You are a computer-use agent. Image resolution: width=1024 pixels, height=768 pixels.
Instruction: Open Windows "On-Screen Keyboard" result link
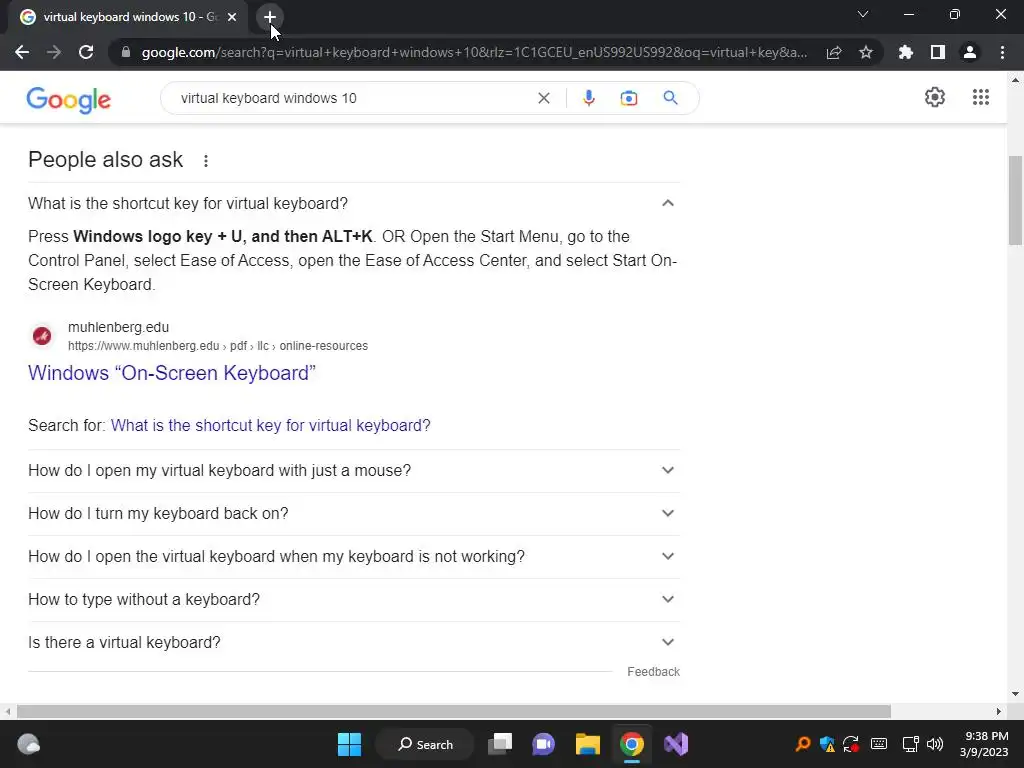172,373
